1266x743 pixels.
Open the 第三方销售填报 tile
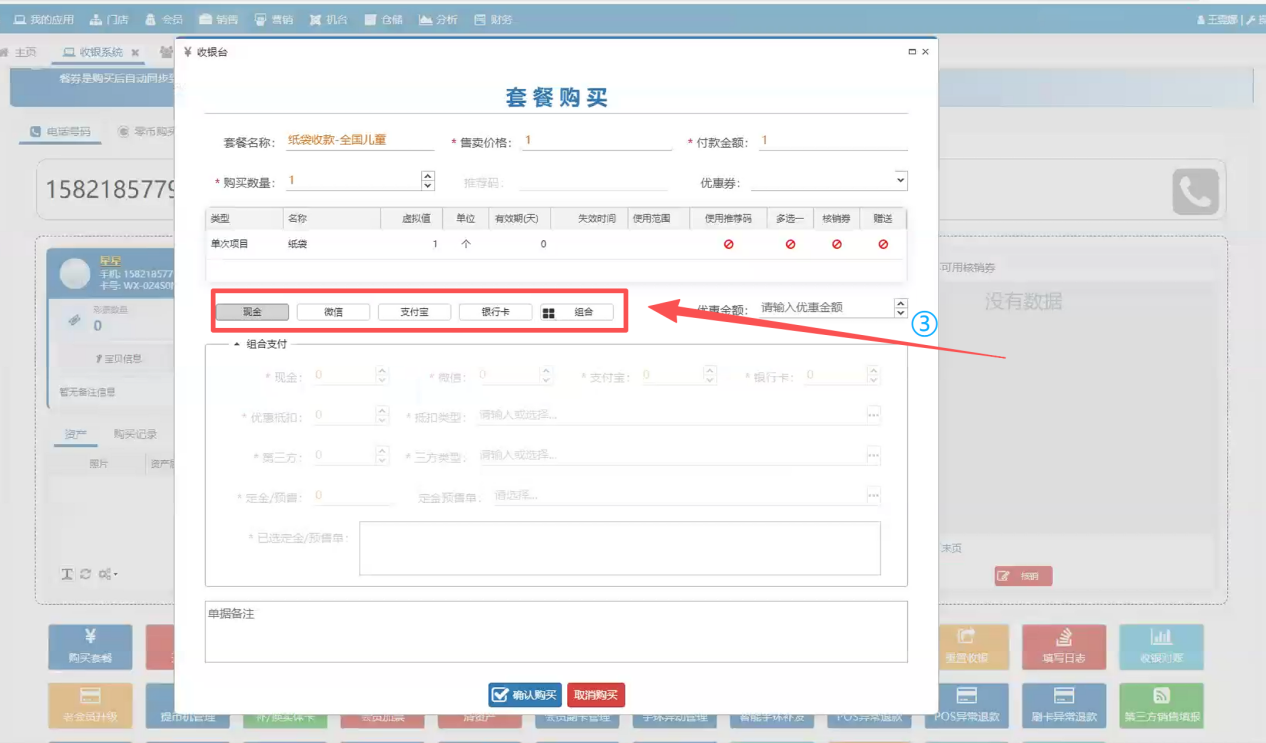pos(1161,705)
